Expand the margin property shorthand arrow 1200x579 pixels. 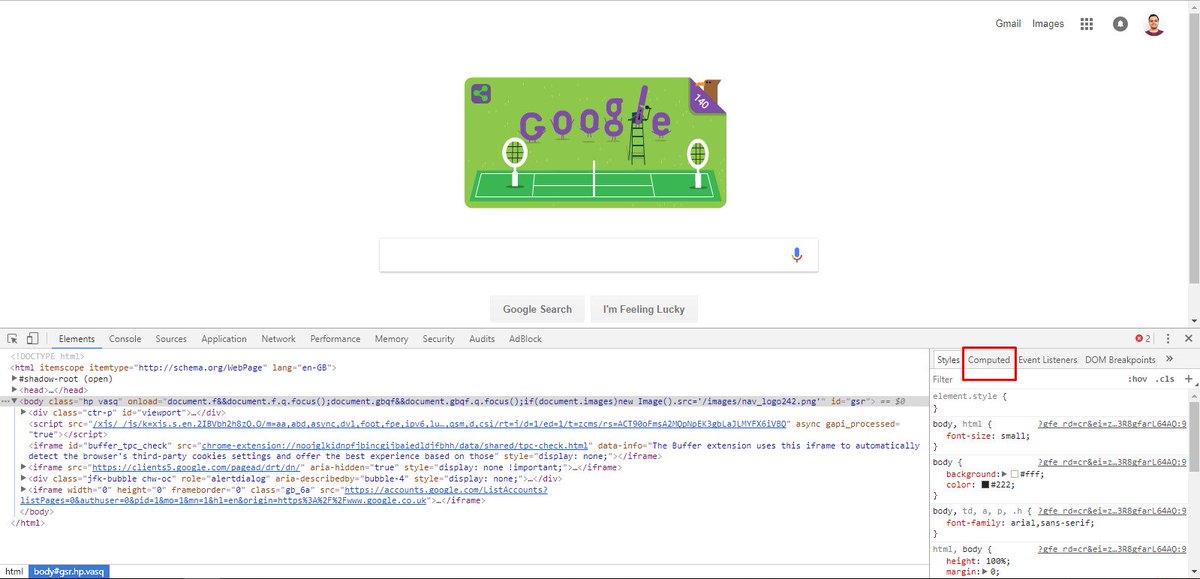(983, 571)
